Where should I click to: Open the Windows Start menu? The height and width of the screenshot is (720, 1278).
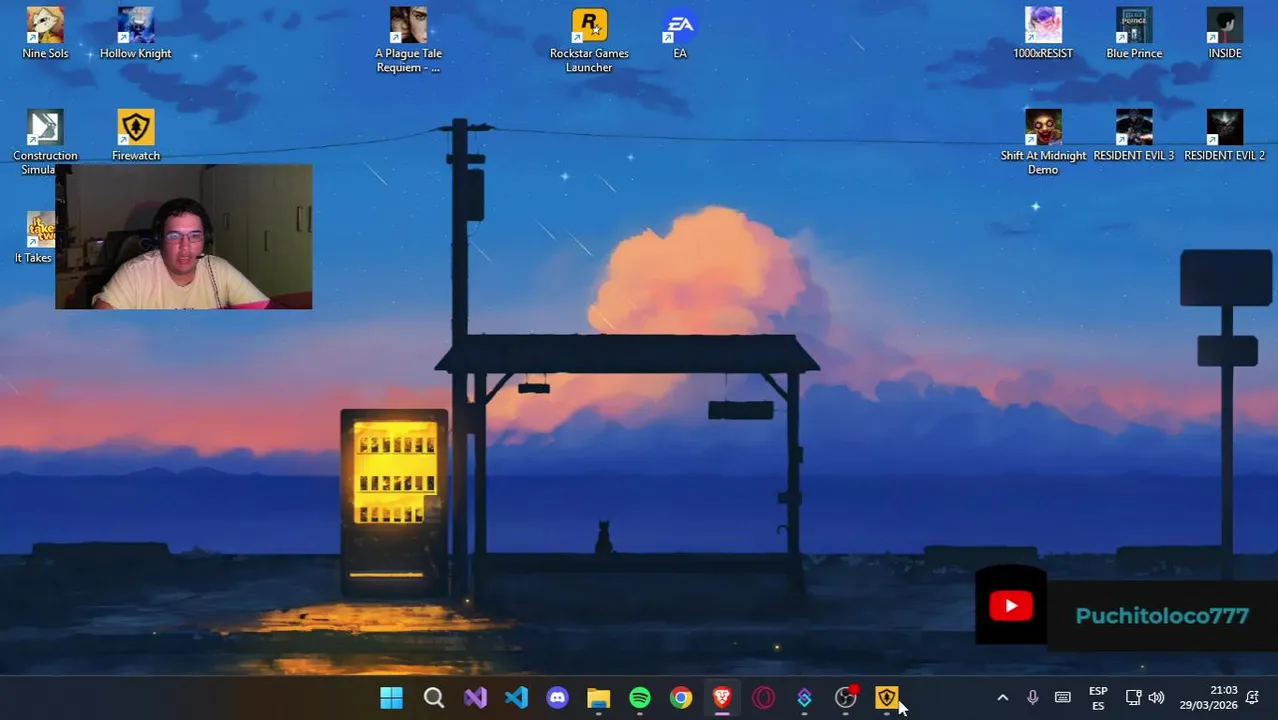click(392, 698)
